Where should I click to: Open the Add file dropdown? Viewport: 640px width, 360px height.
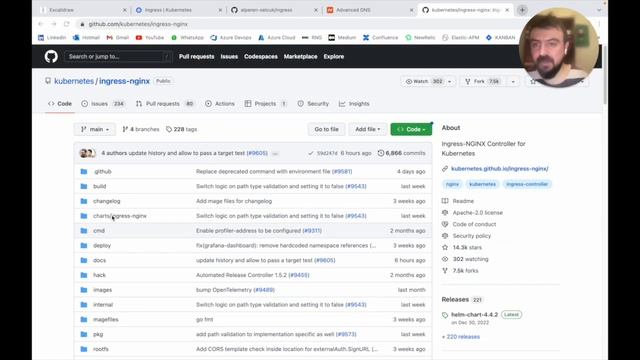click(367, 129)
